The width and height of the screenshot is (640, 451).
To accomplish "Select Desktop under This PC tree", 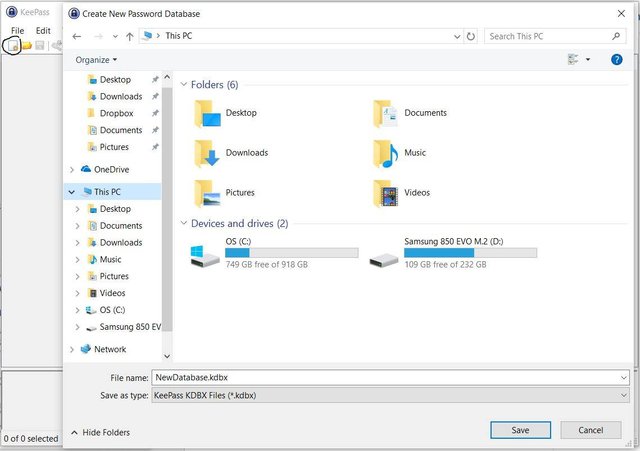I will (115, 209).
